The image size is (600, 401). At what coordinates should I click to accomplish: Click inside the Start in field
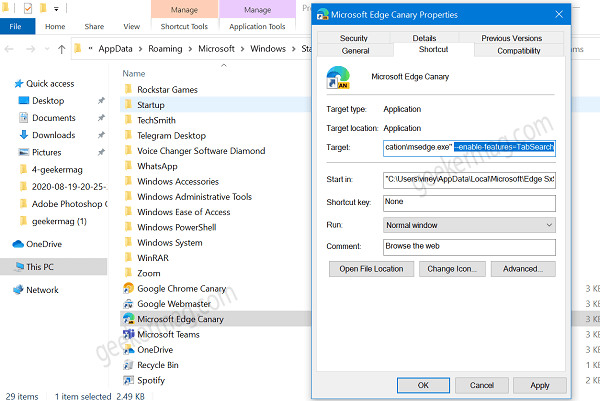click(x=469, y=180)
